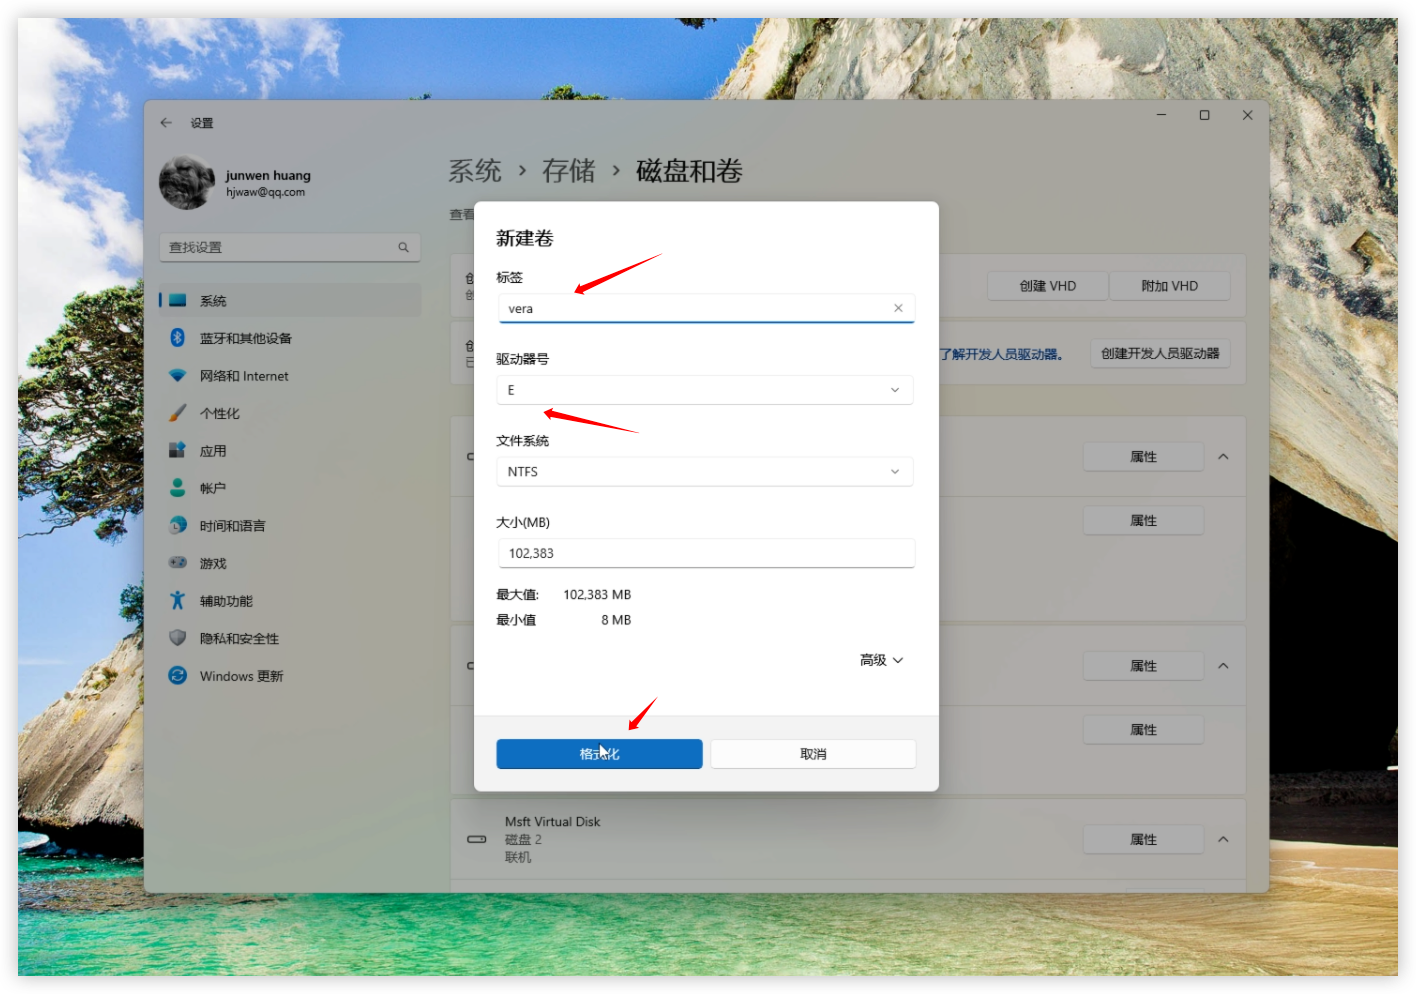Image resolution: width=1416 pixels, height=994 pixels.
Task: Expand the 高级 advanced options
Action: click(x=881, y=660)
